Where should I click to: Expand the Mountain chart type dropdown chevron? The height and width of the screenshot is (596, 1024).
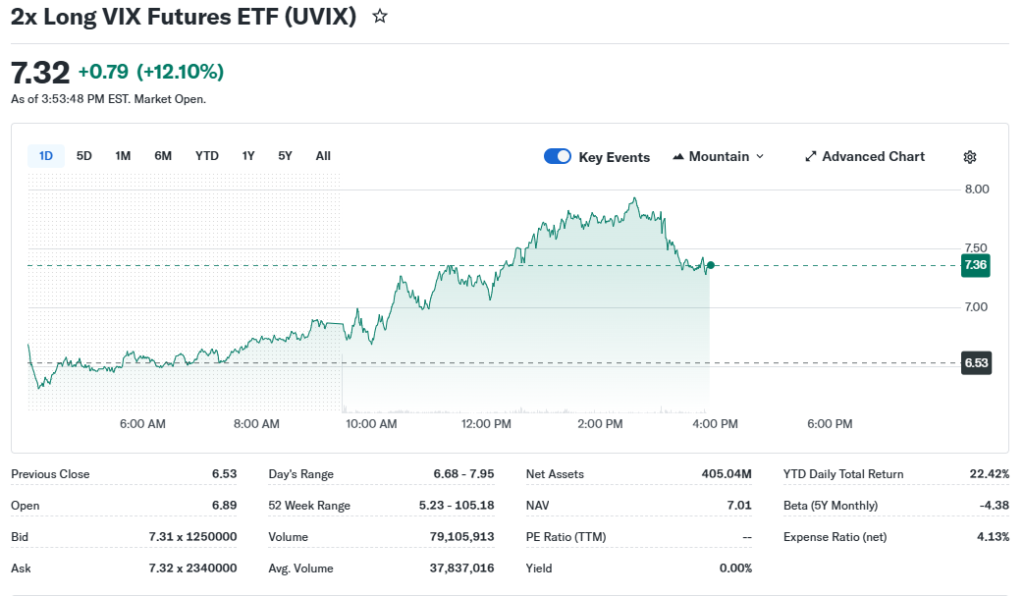point(760,157)
